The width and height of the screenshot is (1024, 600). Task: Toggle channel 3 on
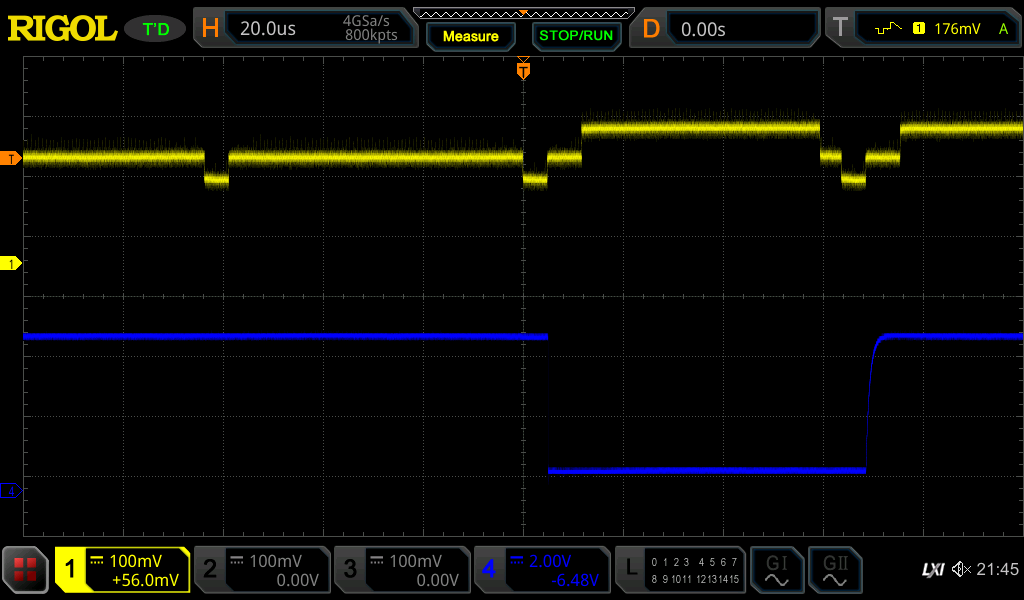point(402,569)
